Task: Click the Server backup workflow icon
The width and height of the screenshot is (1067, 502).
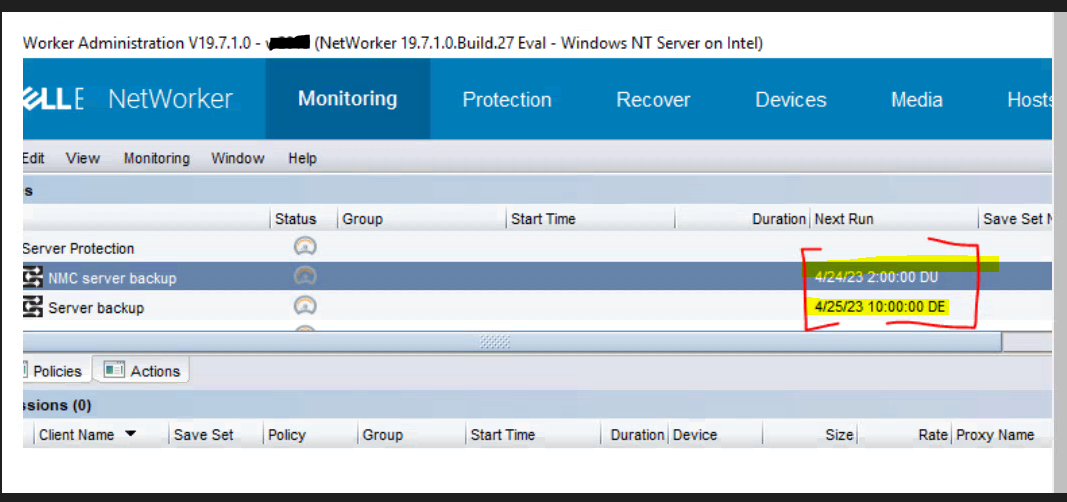Action: pos(34,308)
